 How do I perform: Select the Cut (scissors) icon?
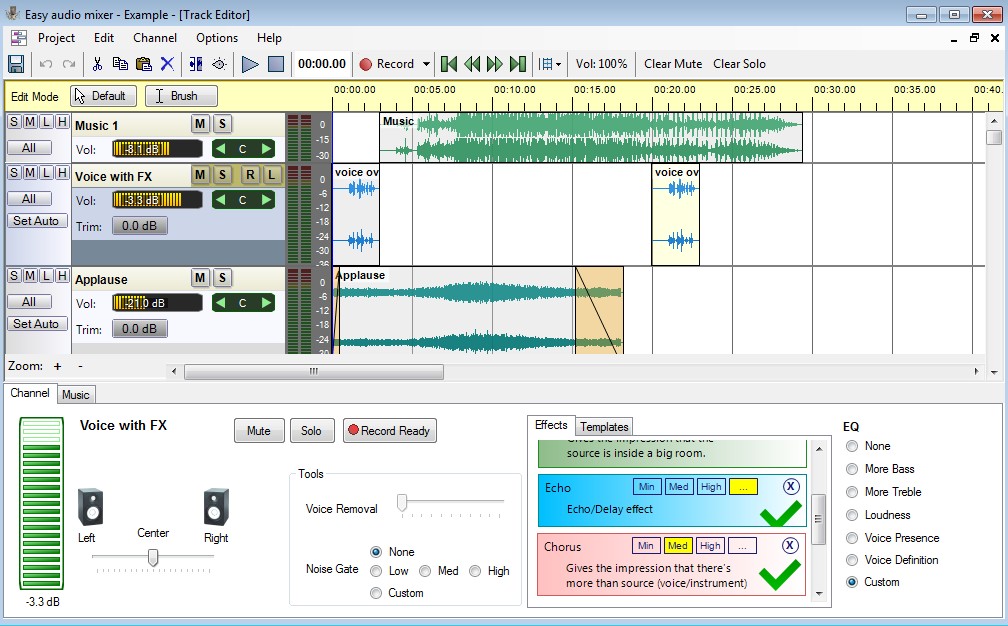click(x=100, y=63)
